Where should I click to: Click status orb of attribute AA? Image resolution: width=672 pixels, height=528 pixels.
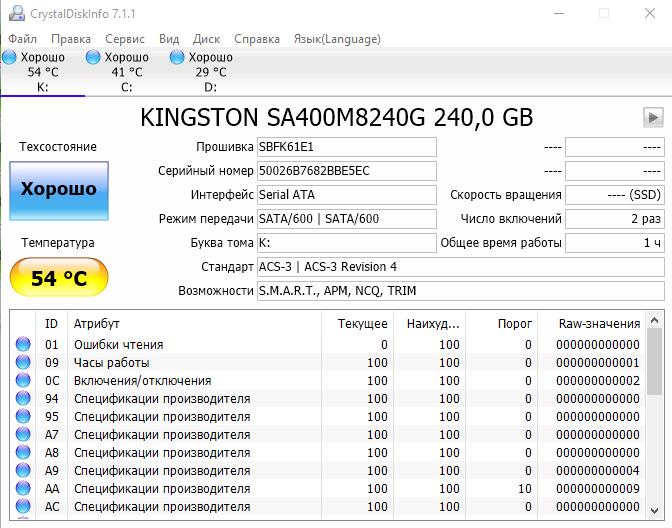pyautogui.click(x=23, y=488)
